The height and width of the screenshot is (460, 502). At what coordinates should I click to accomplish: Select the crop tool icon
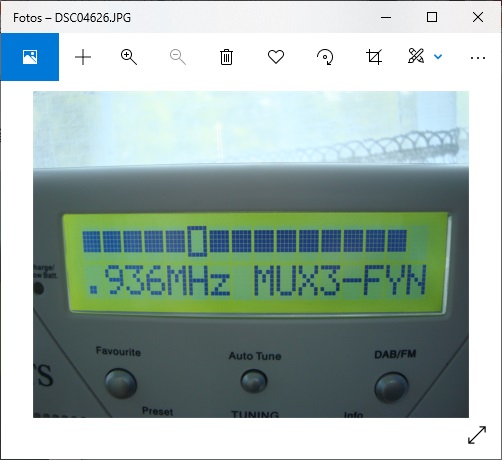click(x=374, y=57)
